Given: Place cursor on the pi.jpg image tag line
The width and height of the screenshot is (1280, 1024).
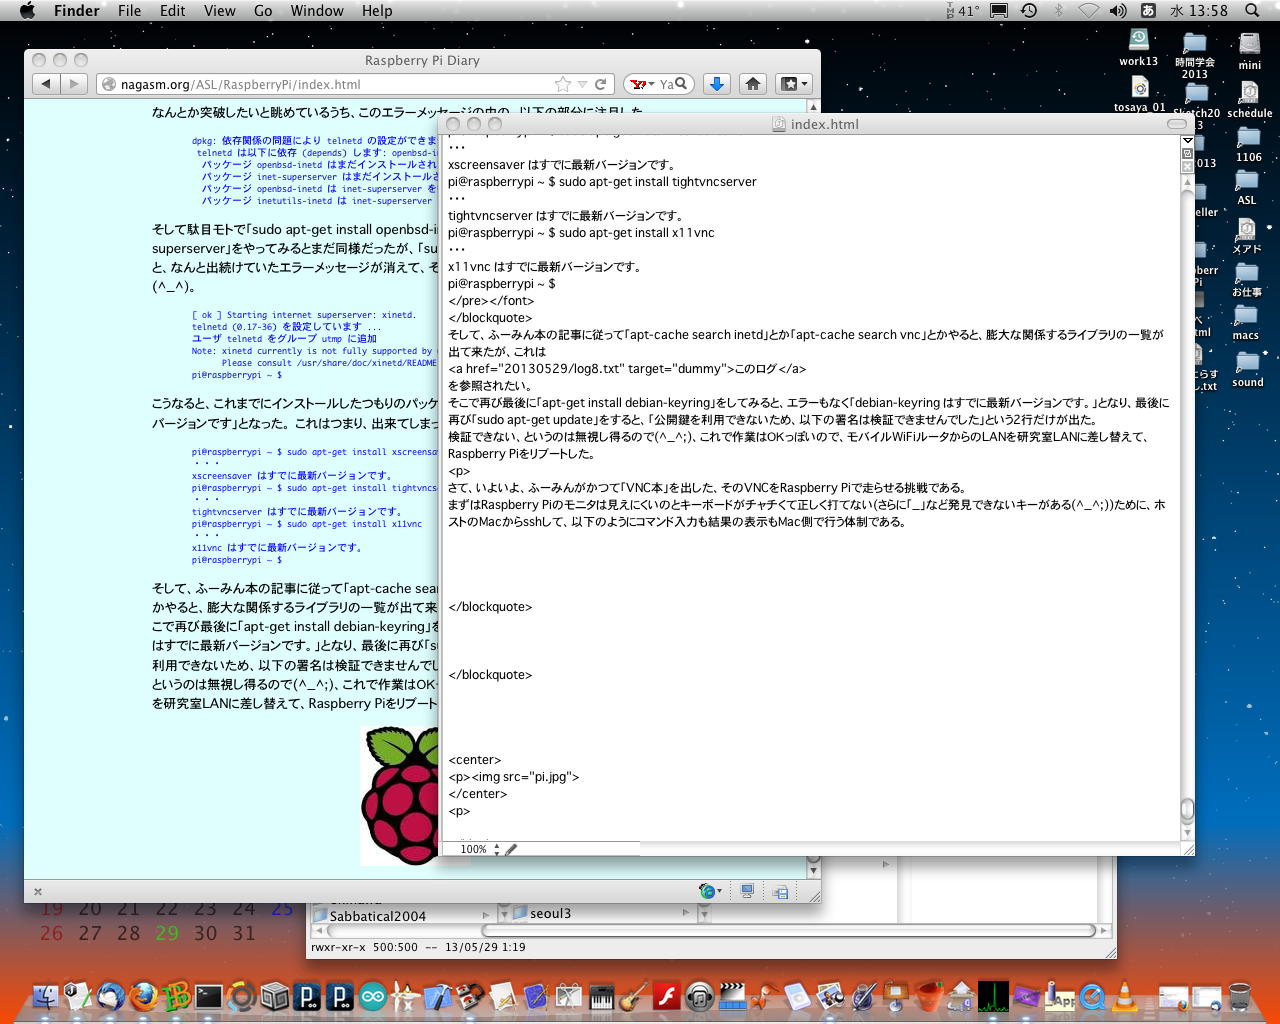Looking at the screenshot, I should [514, 777].
